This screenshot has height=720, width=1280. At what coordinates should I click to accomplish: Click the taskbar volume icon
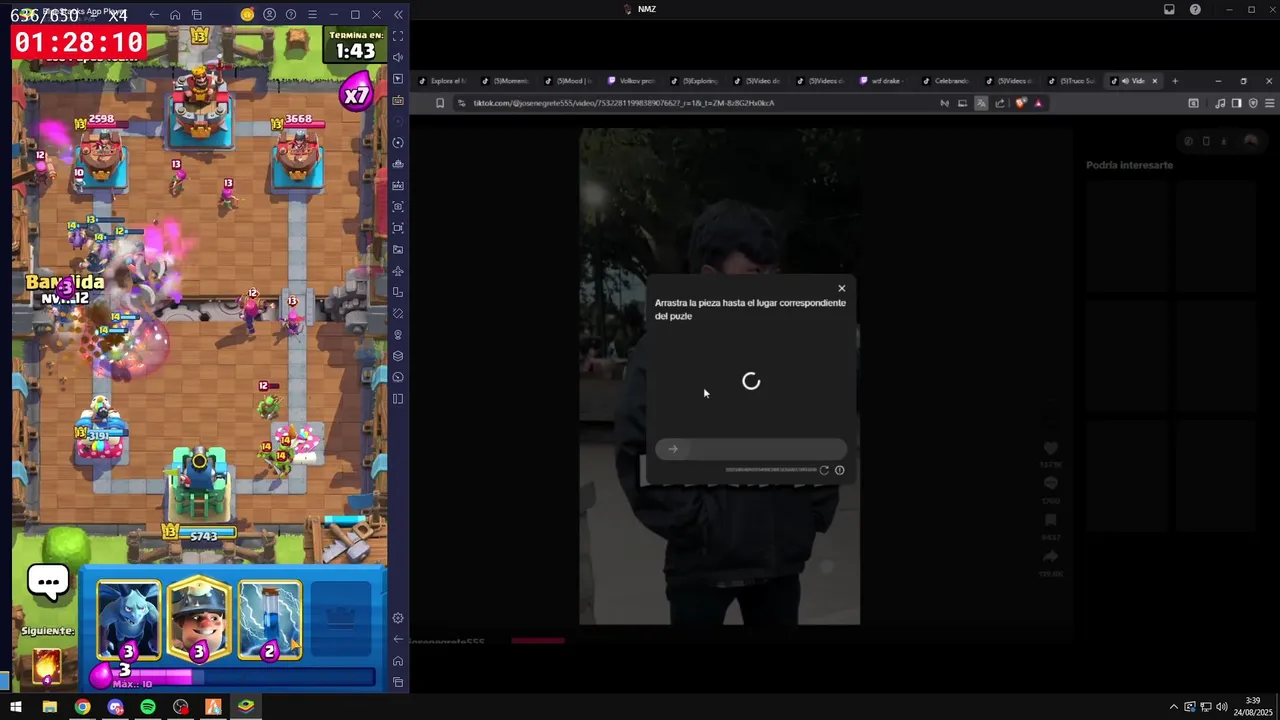(x=1222, y=707)
